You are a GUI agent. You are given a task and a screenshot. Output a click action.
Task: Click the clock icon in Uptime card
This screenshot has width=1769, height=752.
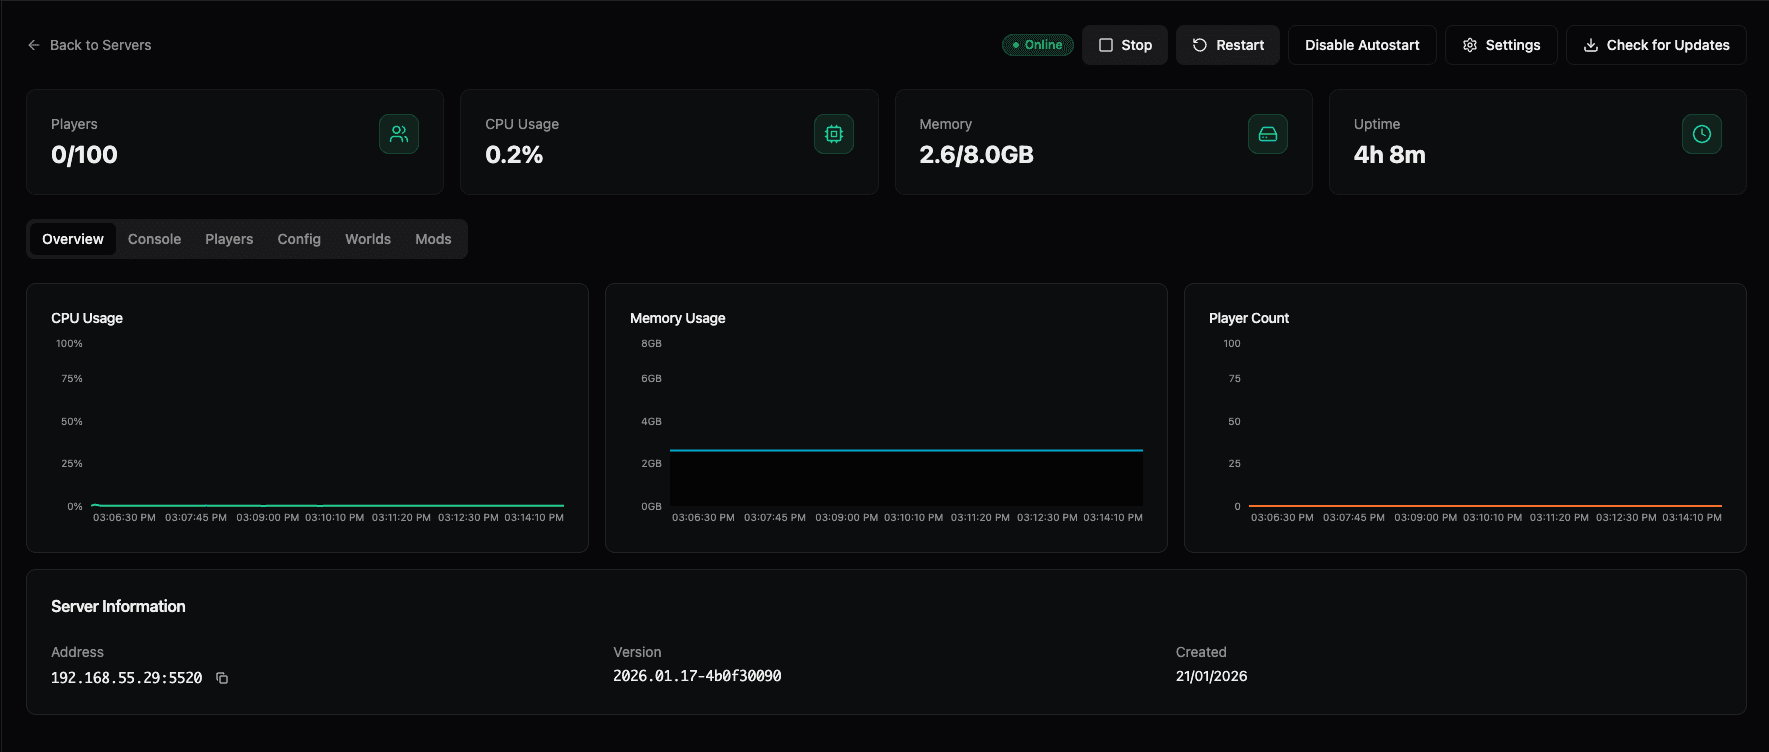1702,134
